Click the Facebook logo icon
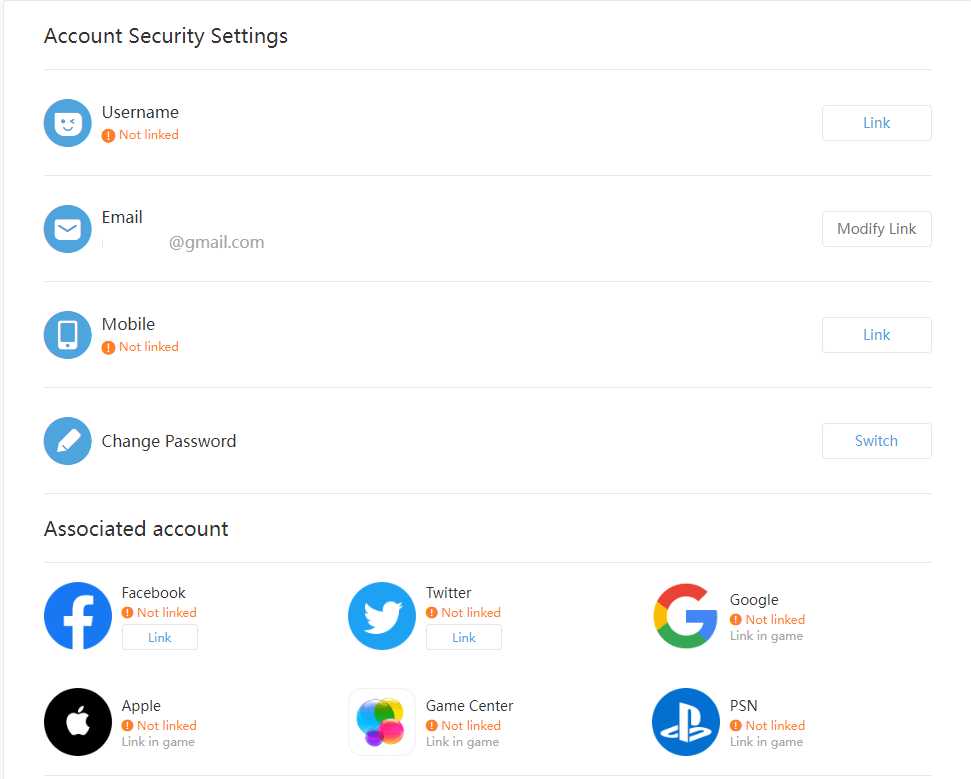Screen dimensions: 971x779 pyautogui.click(x=78, y=616)
